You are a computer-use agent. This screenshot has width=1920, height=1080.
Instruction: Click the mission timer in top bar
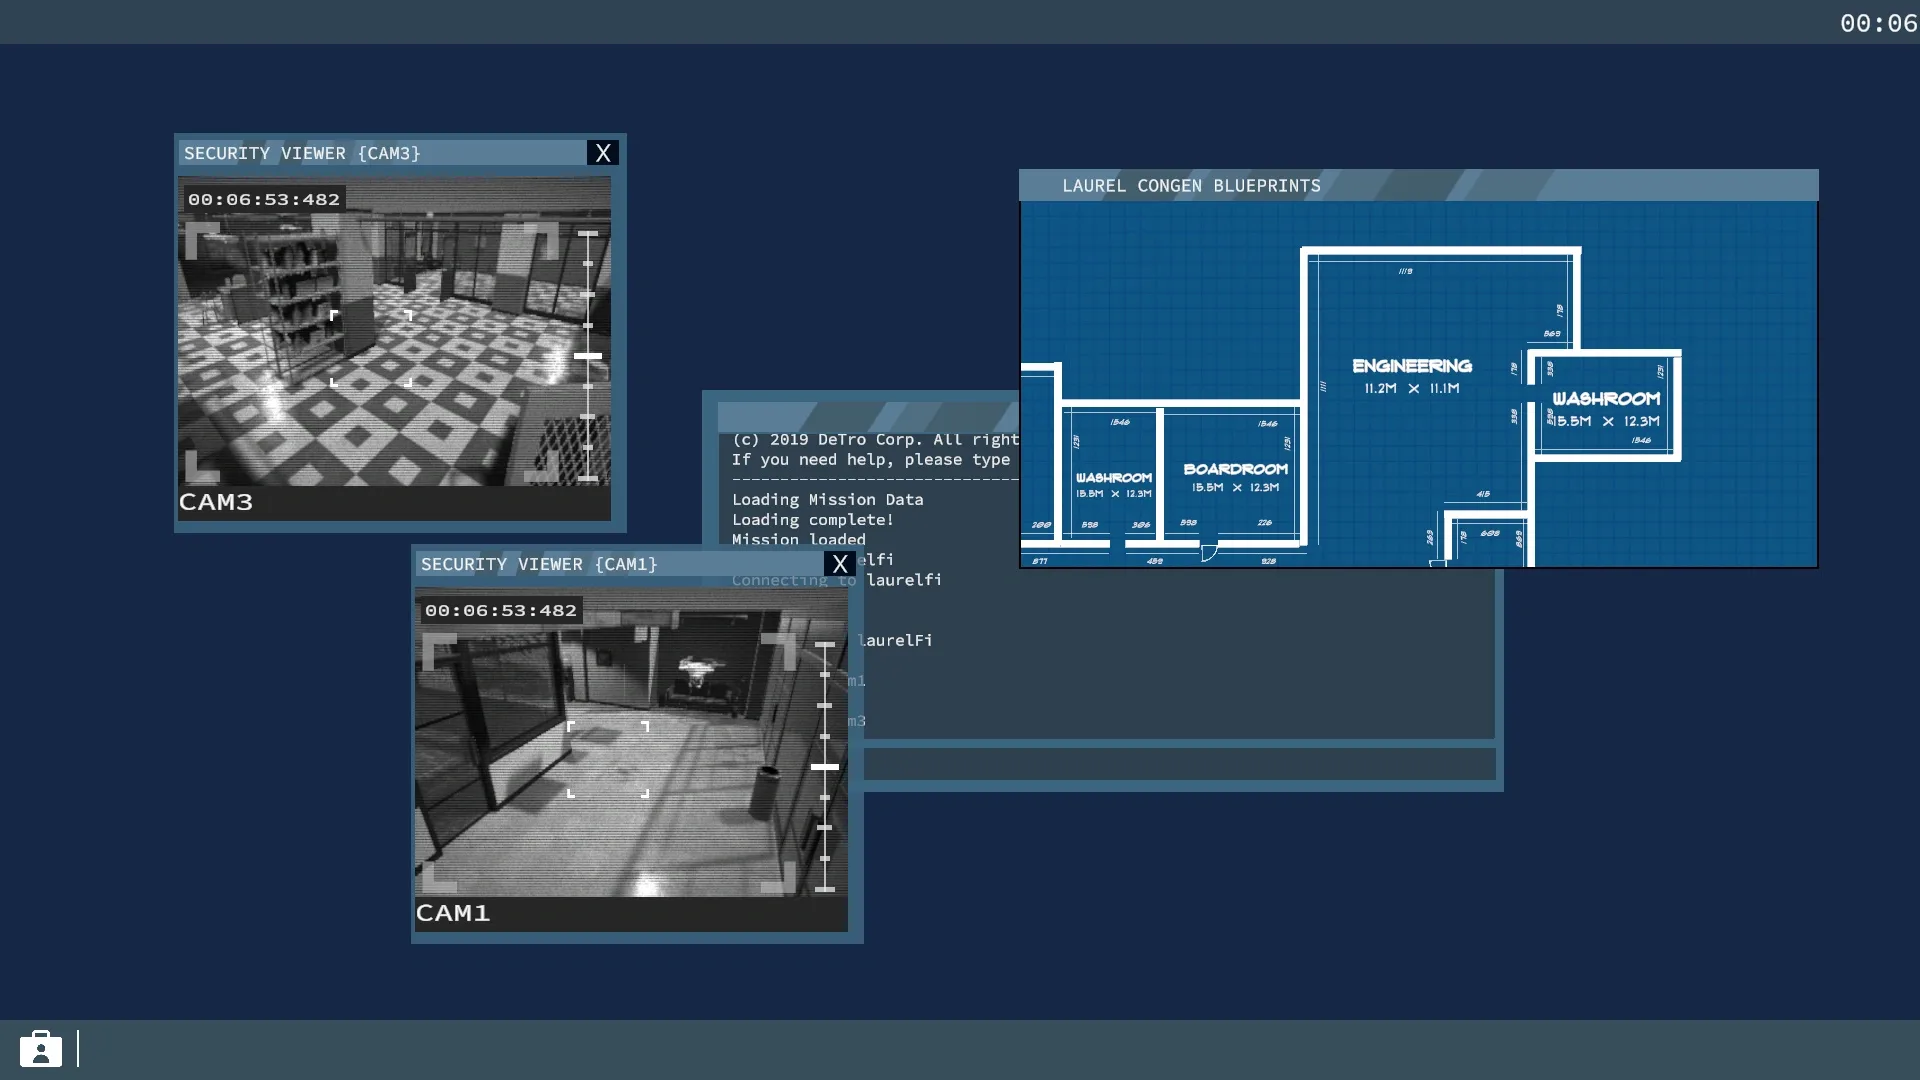point(1877,23)
